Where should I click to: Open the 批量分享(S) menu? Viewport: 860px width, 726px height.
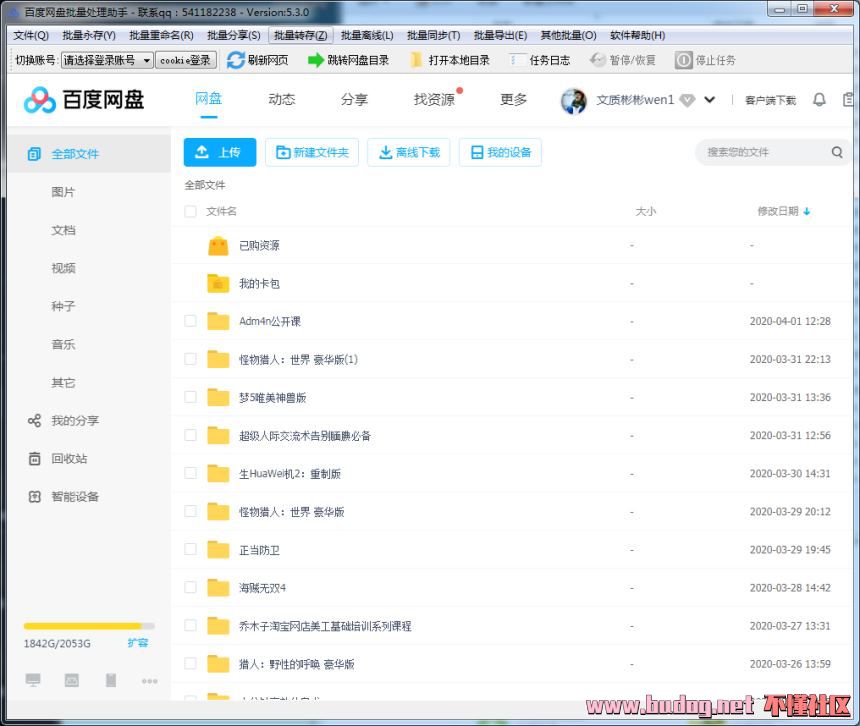click(234, 36)
